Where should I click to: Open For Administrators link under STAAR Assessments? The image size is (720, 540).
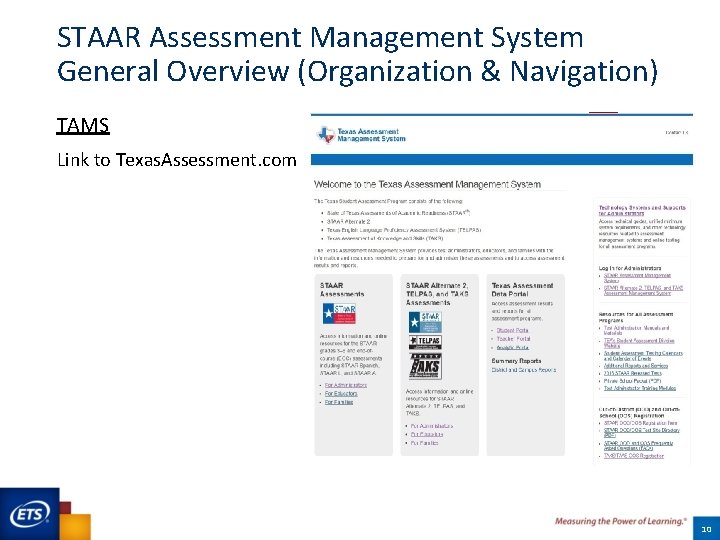coord(346,385)
